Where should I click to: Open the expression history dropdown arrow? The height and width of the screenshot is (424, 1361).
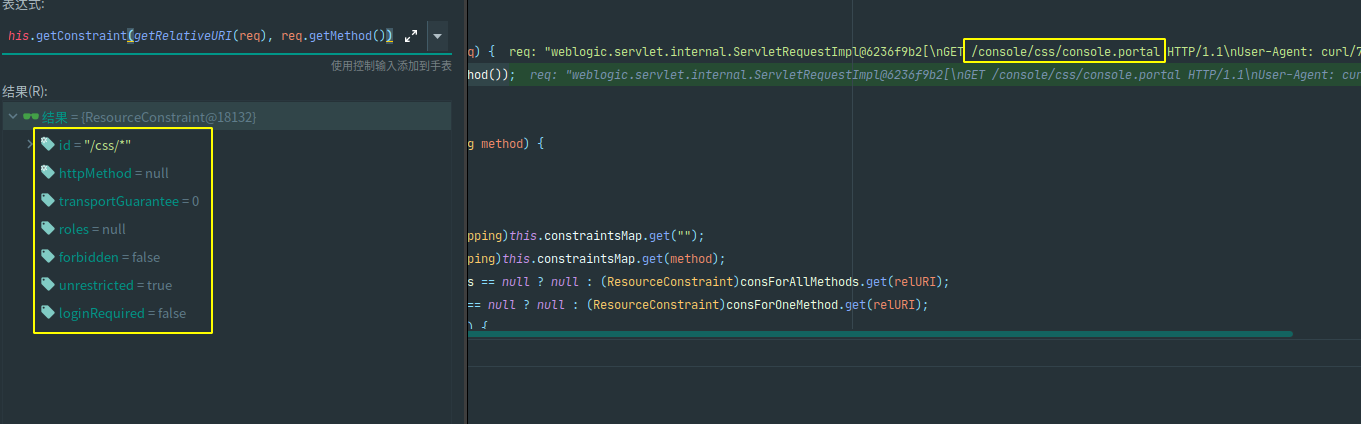[437, 36]
